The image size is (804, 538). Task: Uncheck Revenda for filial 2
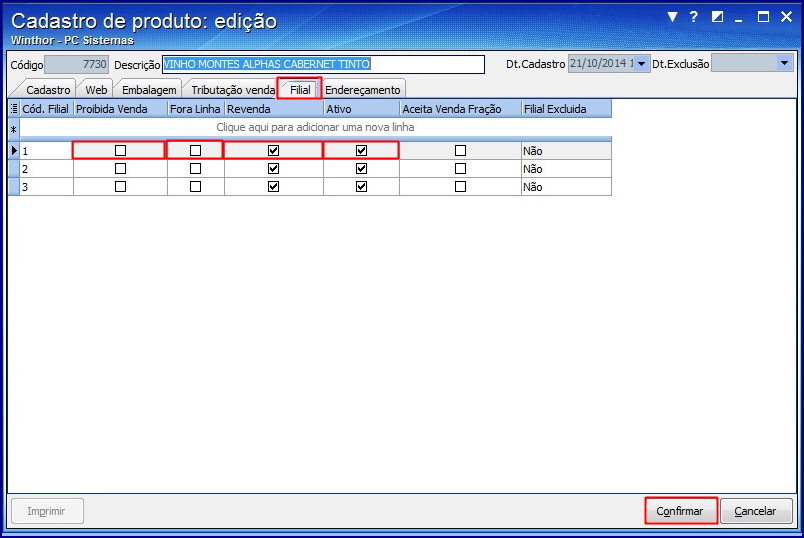273,168
